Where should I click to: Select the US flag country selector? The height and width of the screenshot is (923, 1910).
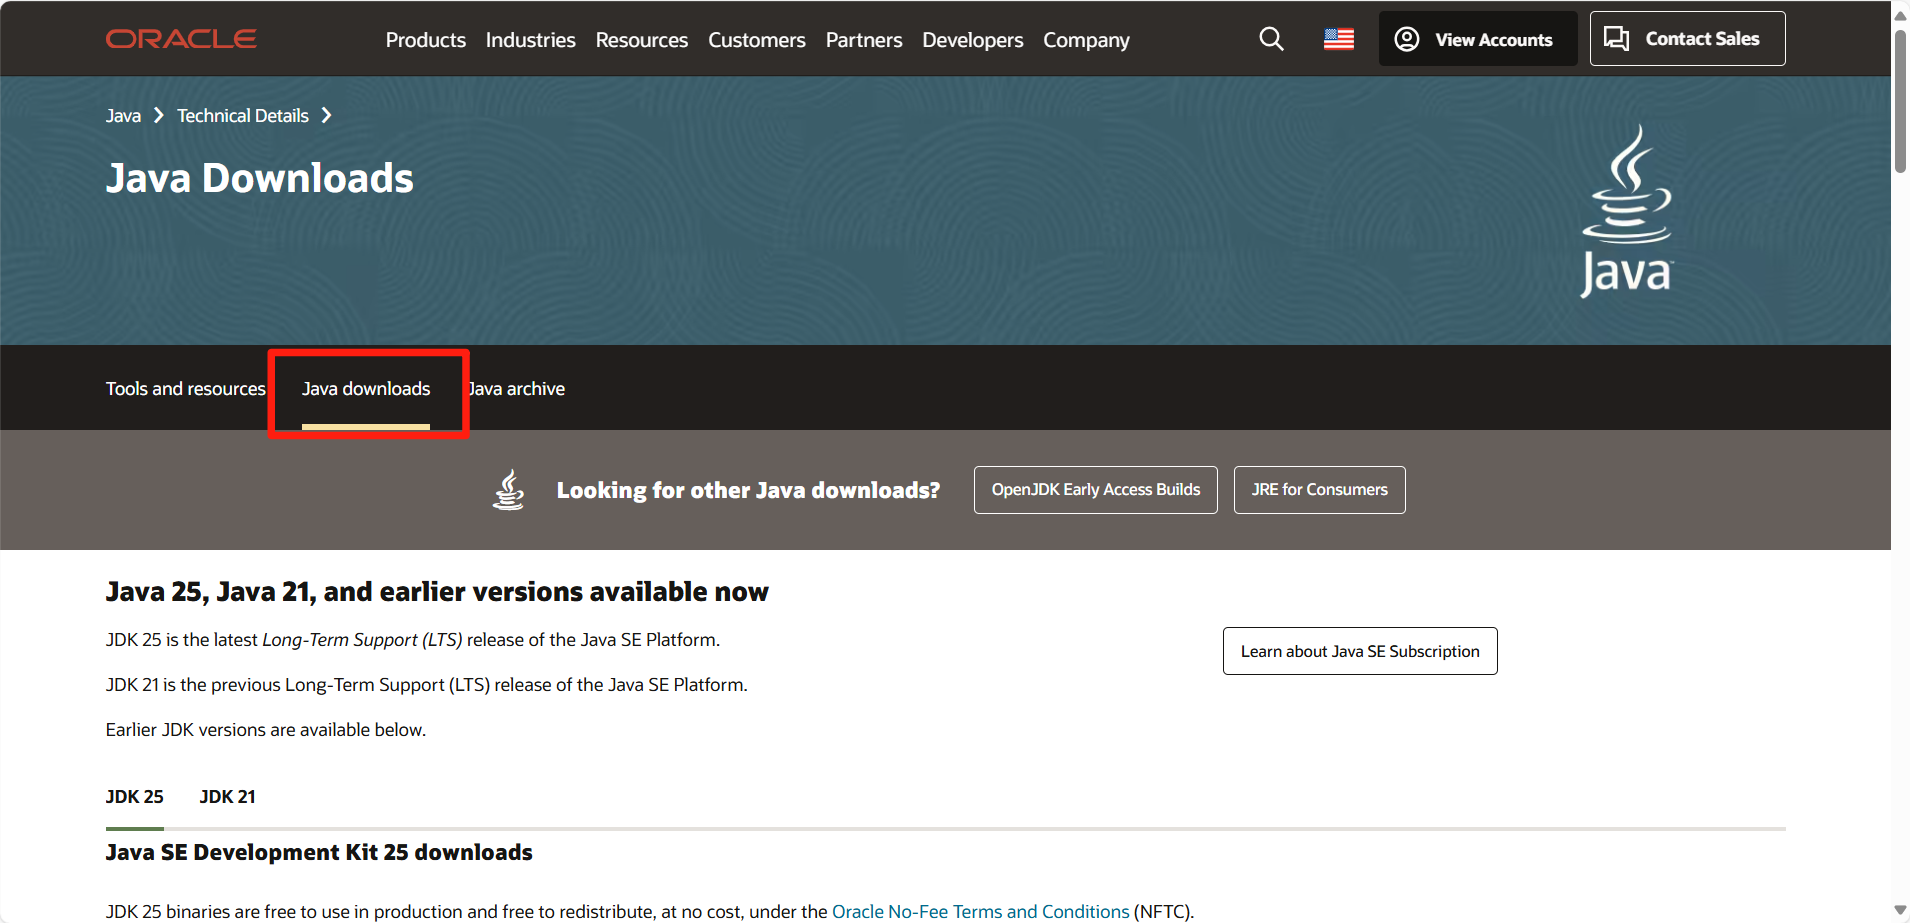(1338, 39)
